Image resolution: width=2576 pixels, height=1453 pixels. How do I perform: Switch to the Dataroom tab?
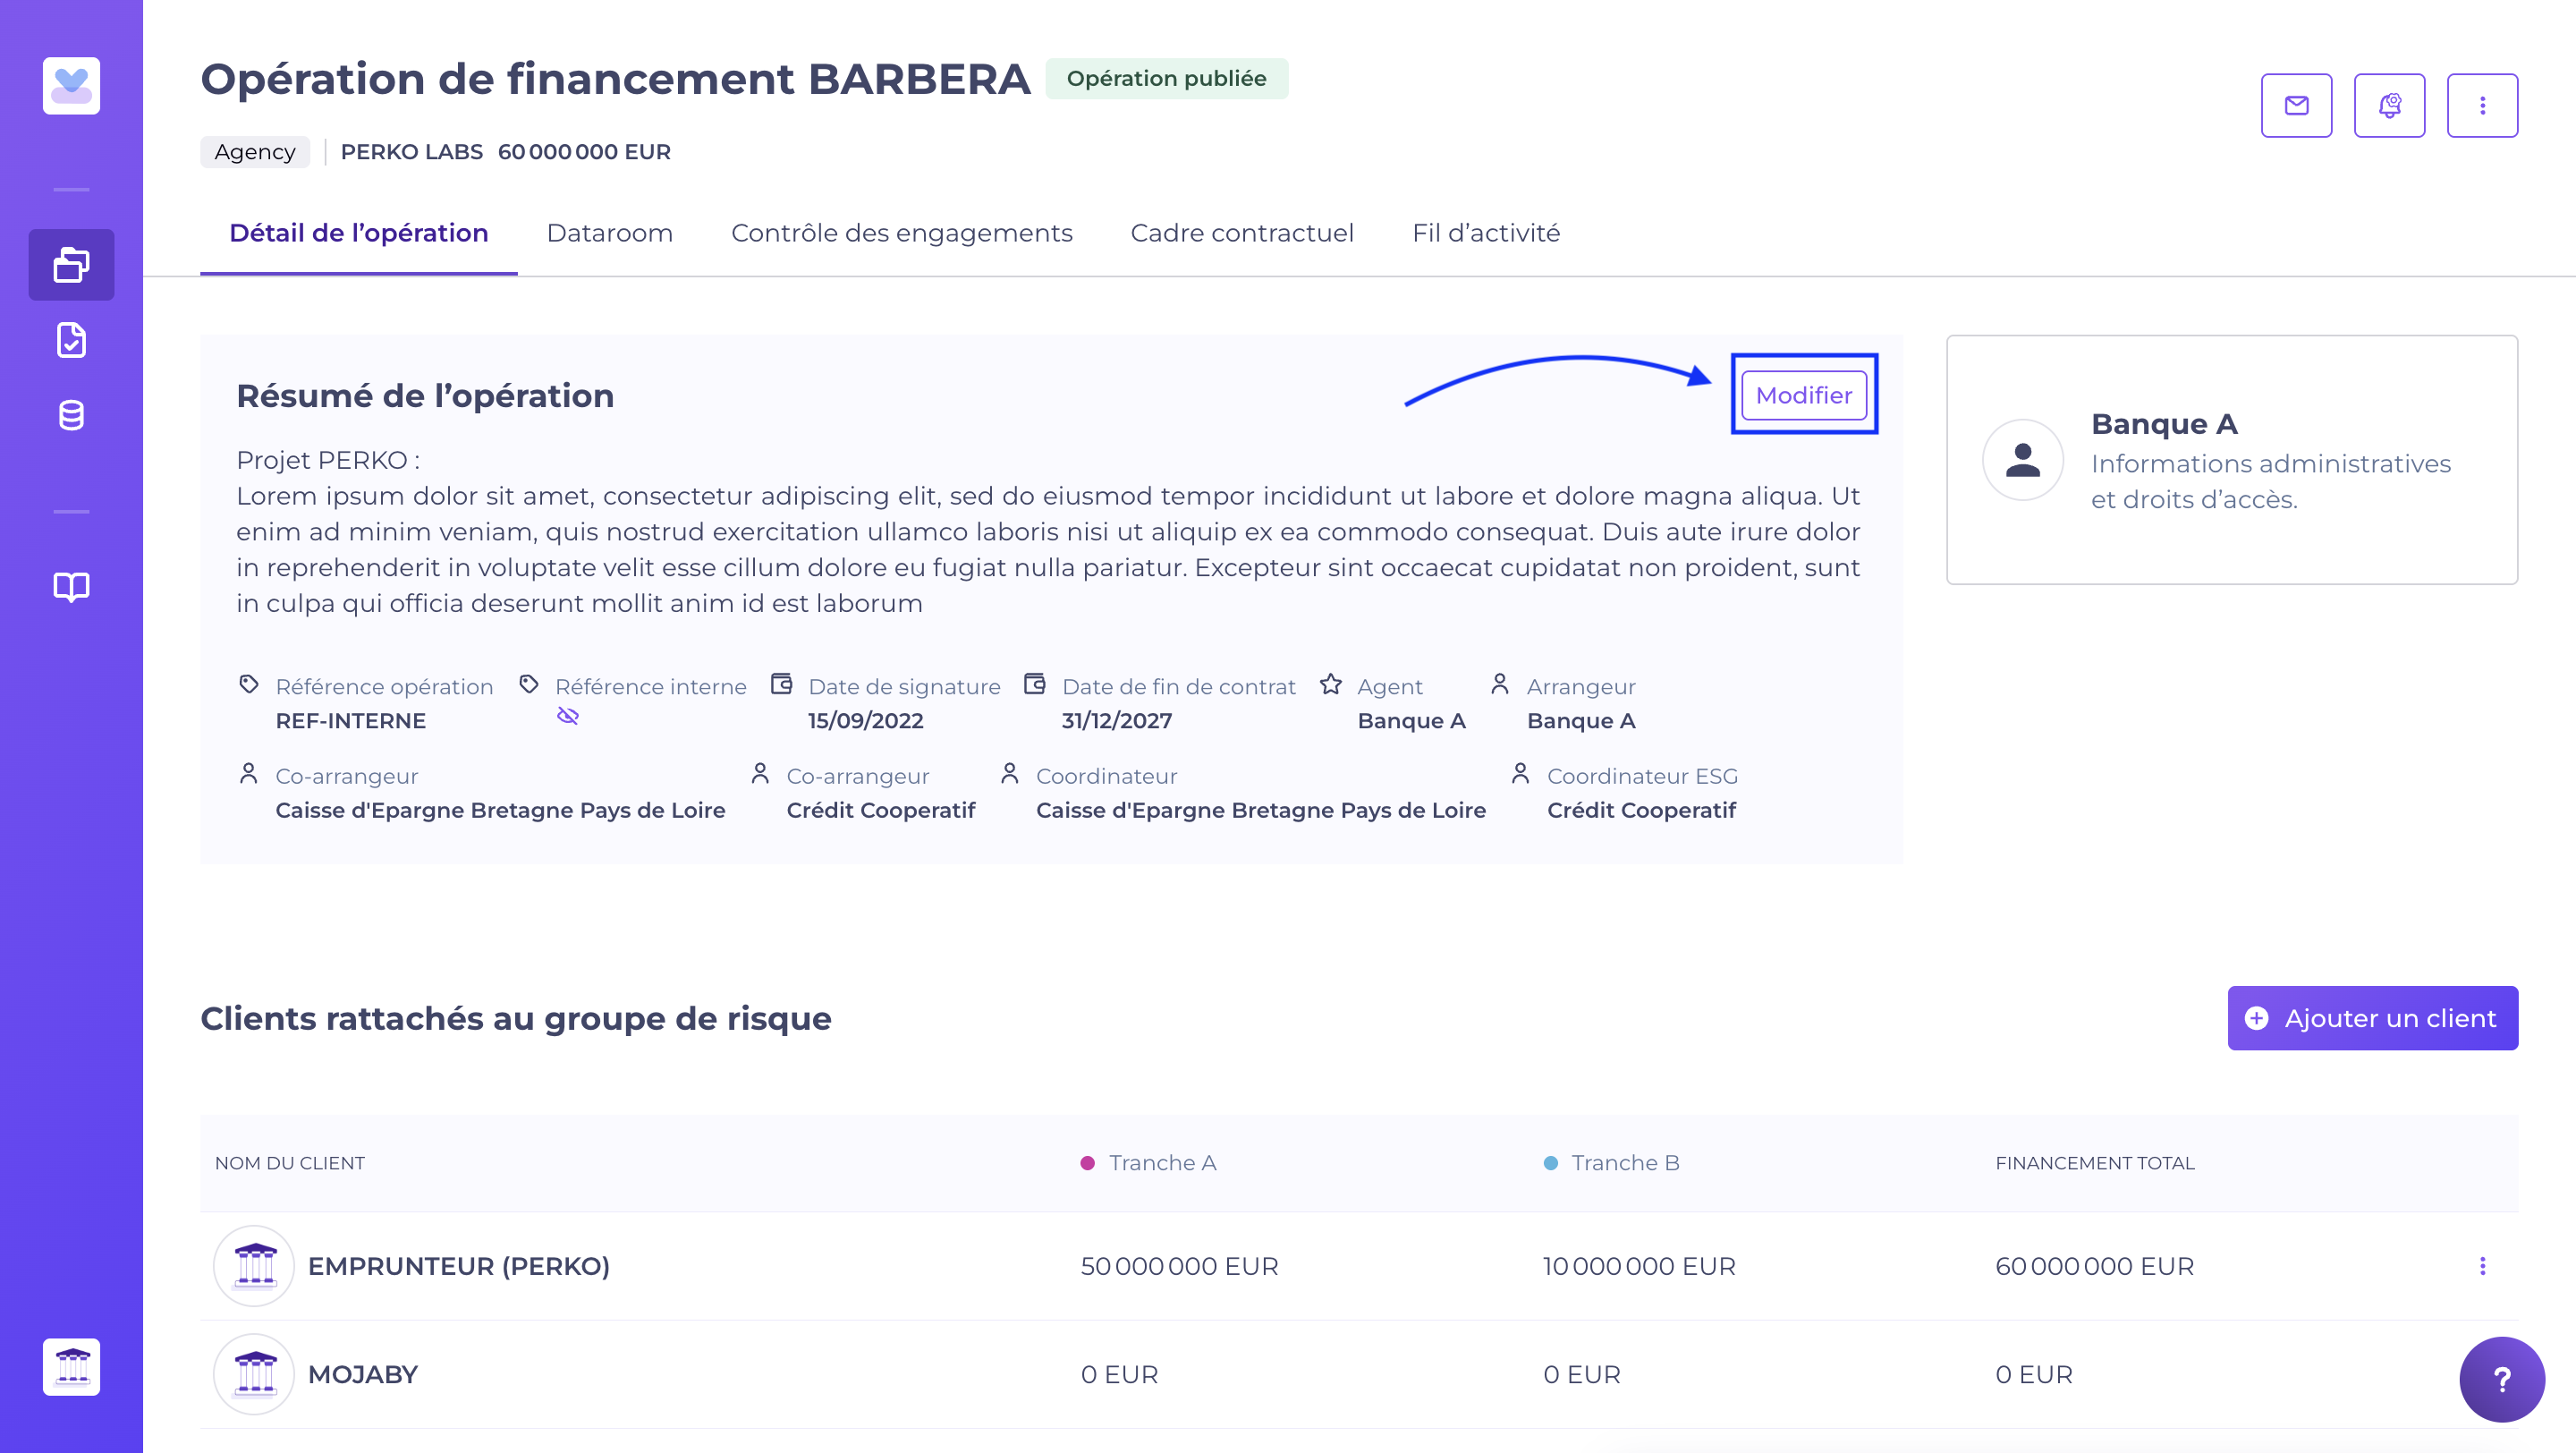[609, 233]
